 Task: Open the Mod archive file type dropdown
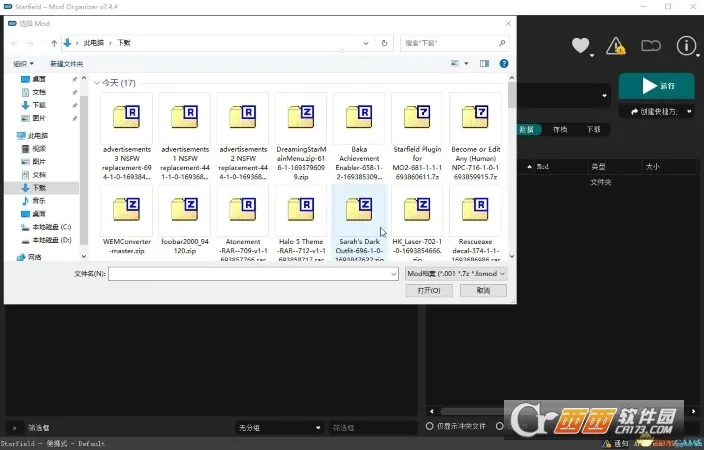coord(457,273)
